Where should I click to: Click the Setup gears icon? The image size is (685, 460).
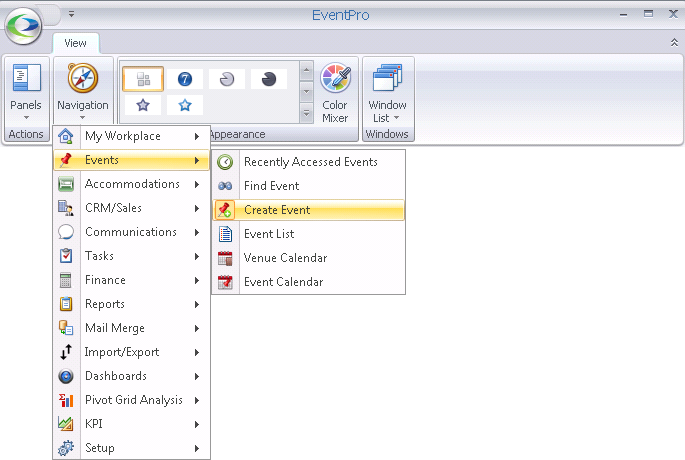tap(66, 448)
